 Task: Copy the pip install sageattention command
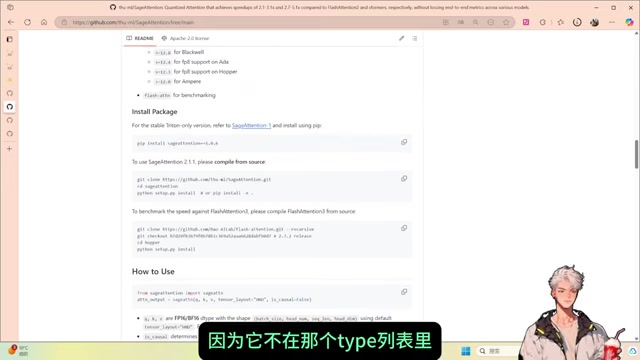[x=404, y=142]
